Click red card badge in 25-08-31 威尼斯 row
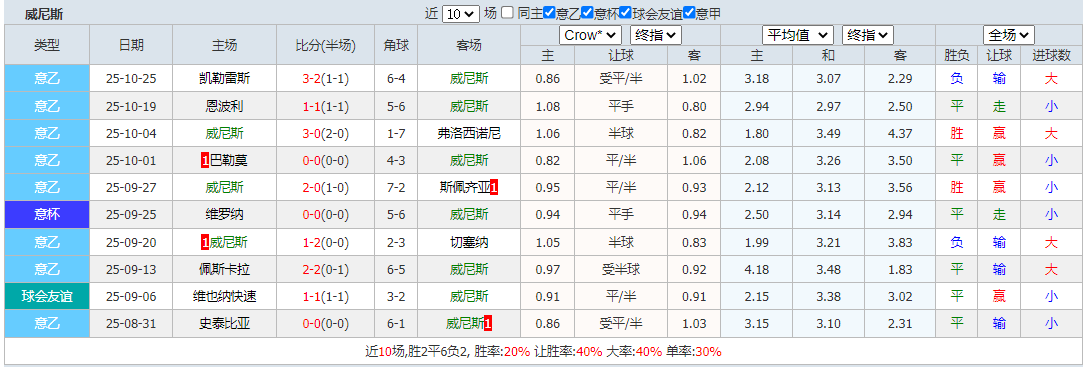 (x=488, y=323)
